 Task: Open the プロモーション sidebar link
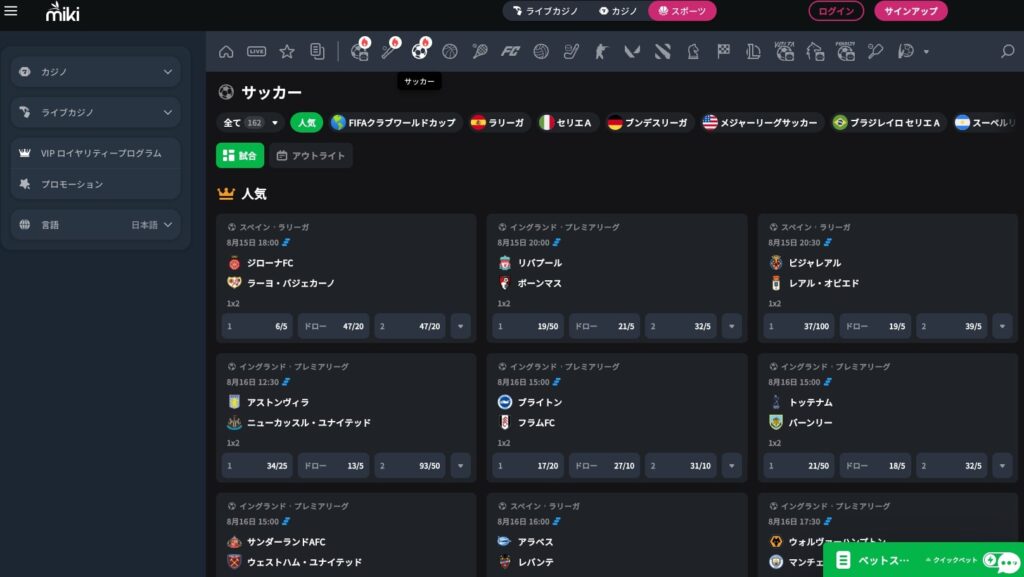[x=95, y=185]
